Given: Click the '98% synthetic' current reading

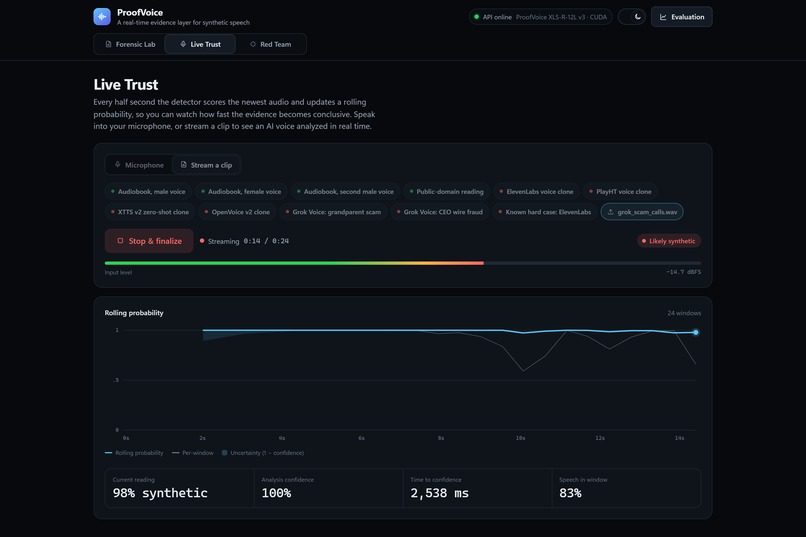Looking at the screenshot, I should 160,493.
